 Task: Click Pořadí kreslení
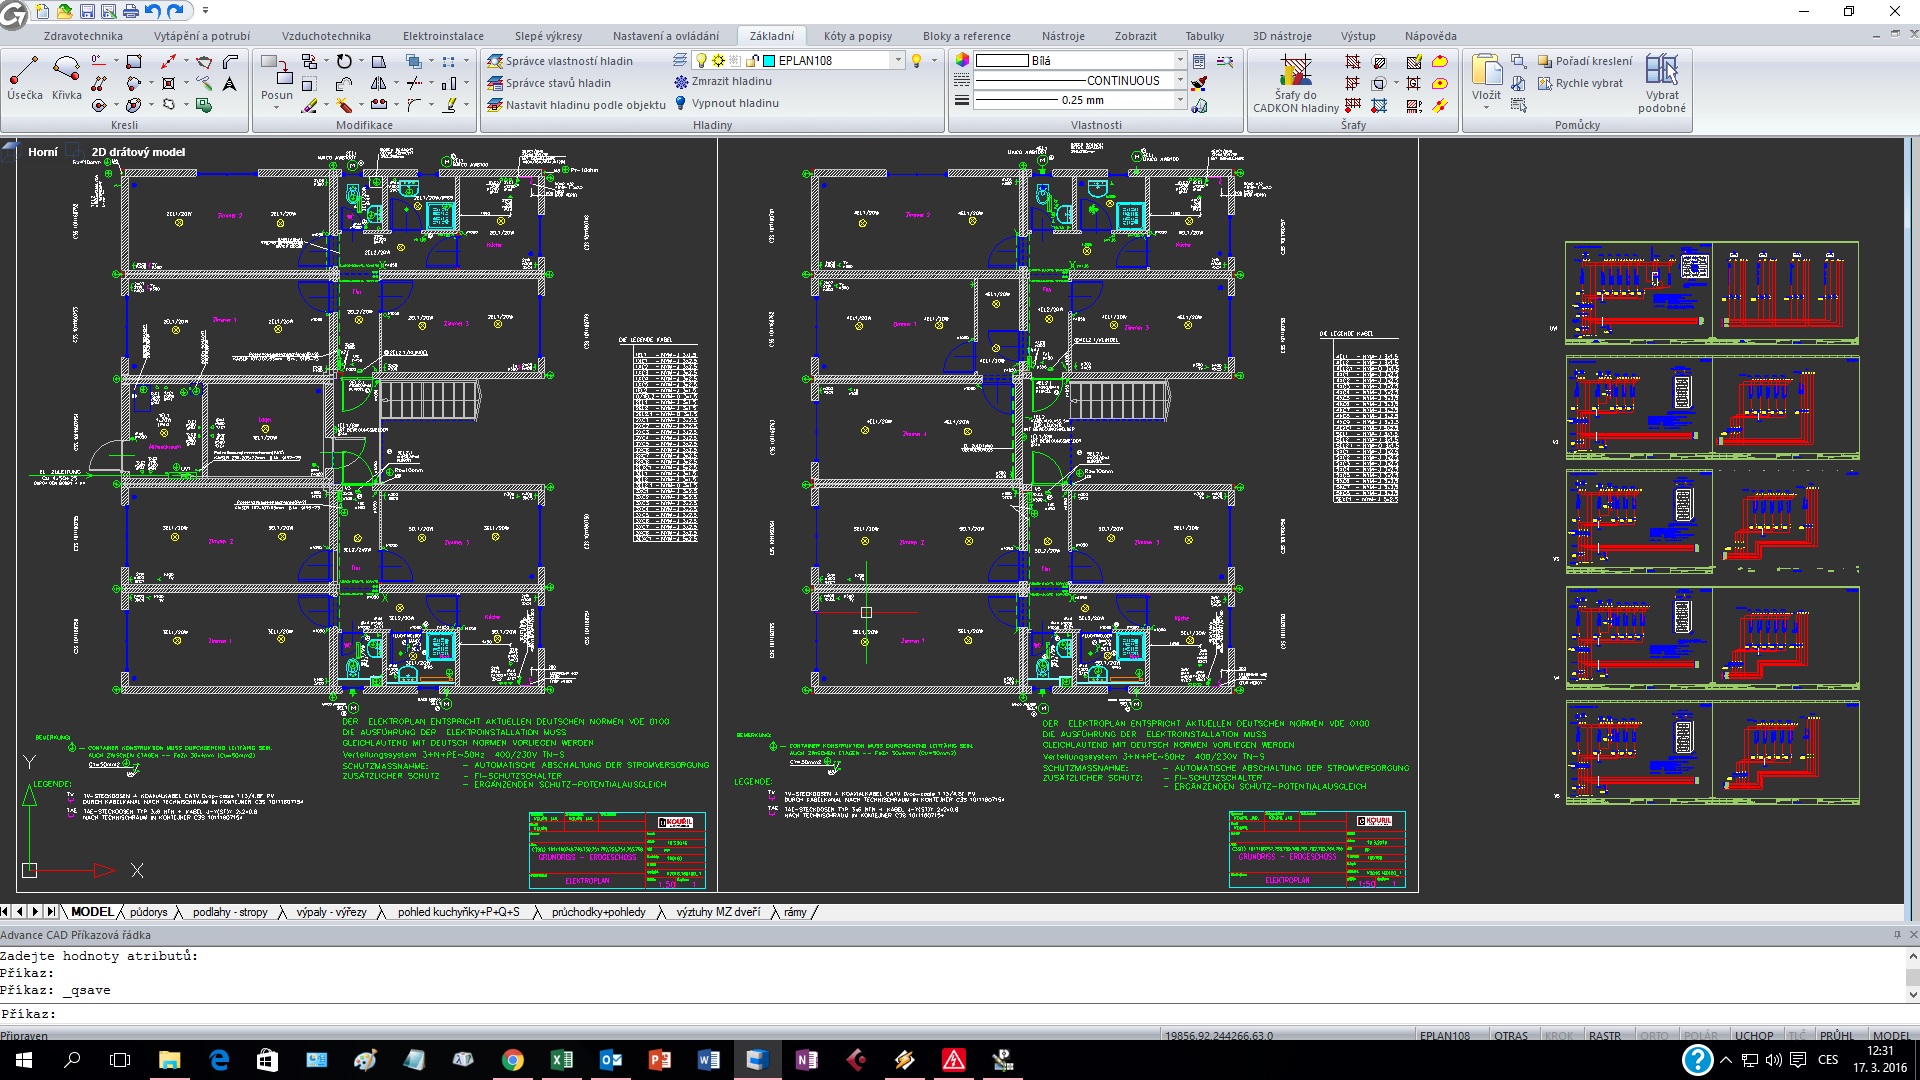click(x=1585, y=61)
